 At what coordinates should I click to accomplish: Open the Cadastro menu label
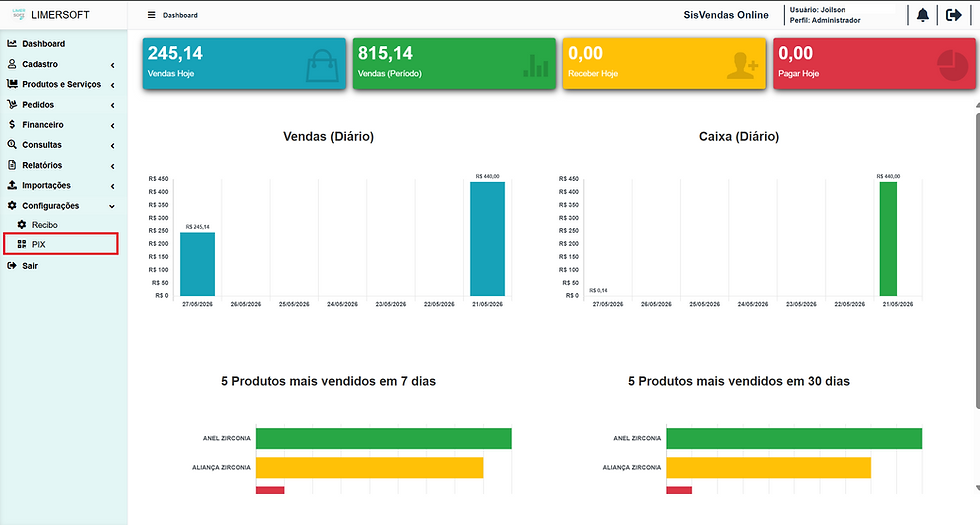[x=40, y=64]
